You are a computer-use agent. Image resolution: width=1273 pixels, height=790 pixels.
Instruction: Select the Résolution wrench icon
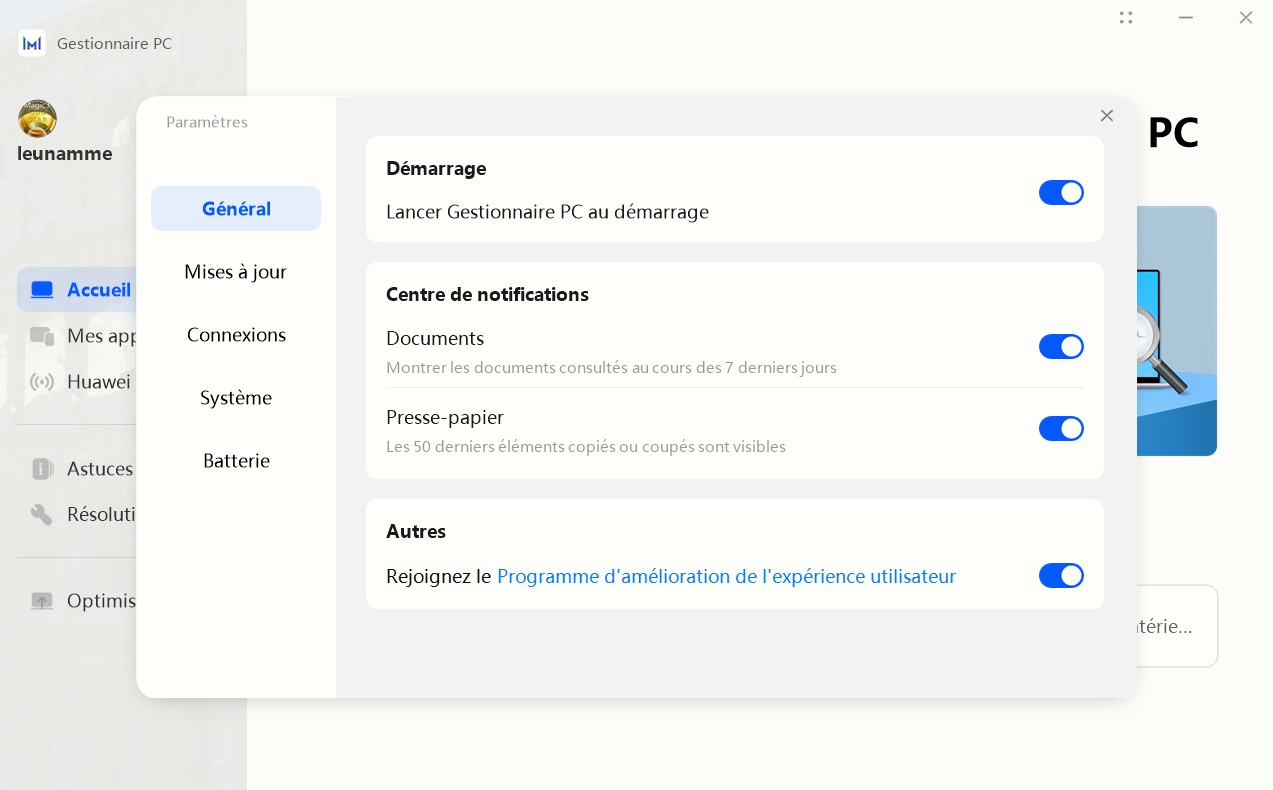click(42, 514)
